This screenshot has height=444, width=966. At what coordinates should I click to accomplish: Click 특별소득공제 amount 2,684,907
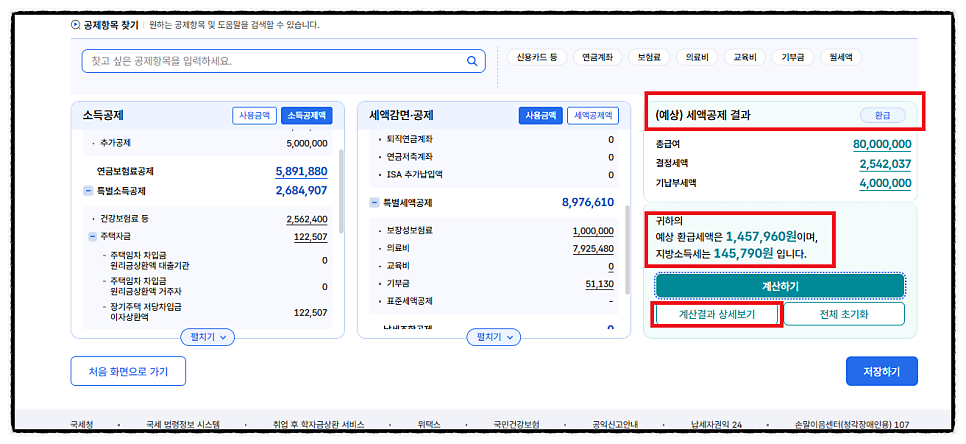click(x=302, y=191)
